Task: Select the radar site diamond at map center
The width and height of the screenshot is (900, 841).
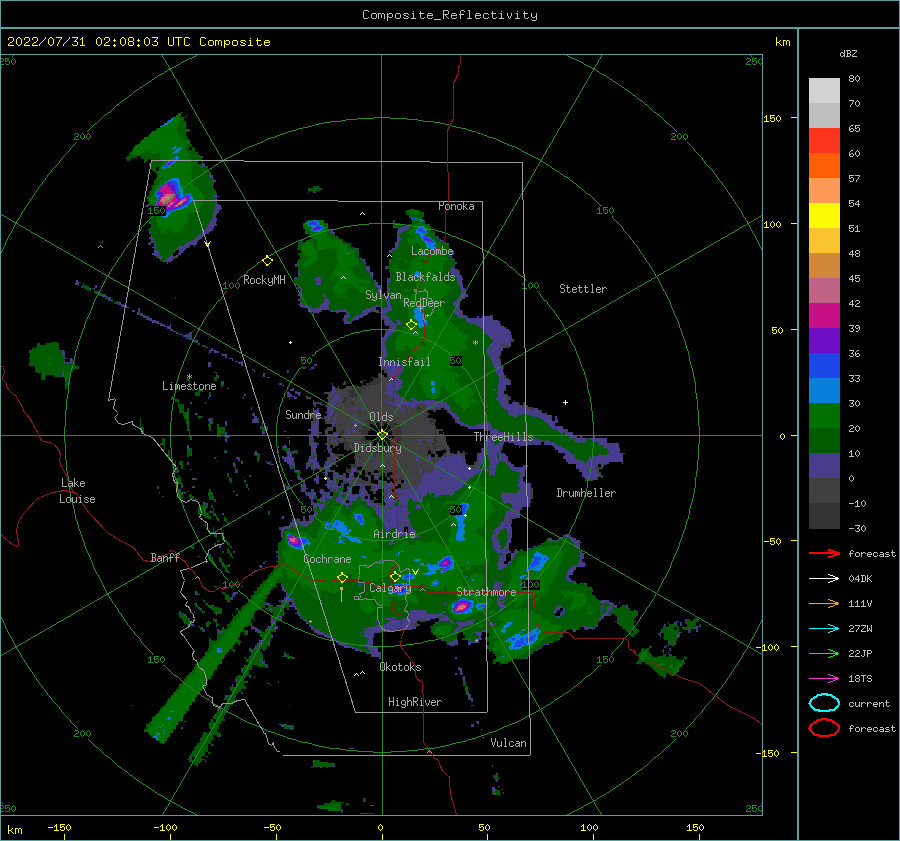Action: click(382, 435)
